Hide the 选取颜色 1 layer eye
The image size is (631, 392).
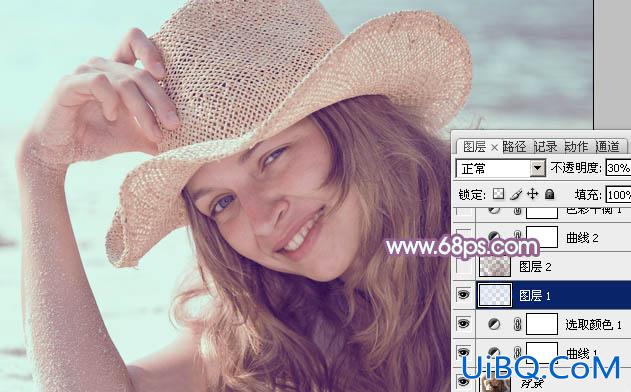coord(464,324)
